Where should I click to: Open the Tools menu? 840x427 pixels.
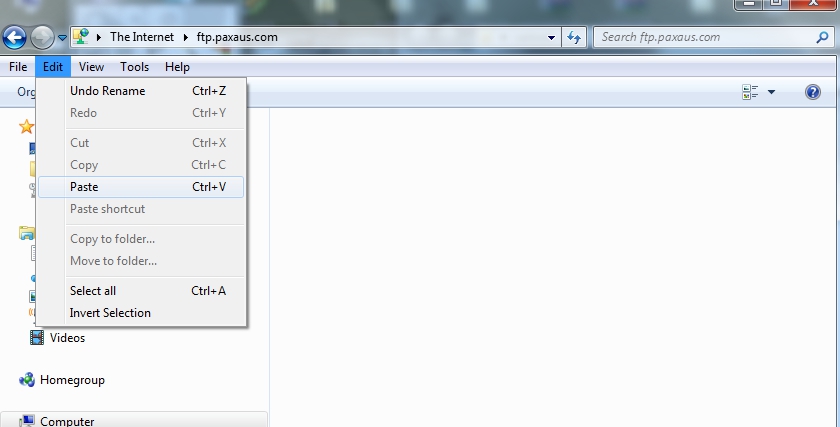(134, 67)
